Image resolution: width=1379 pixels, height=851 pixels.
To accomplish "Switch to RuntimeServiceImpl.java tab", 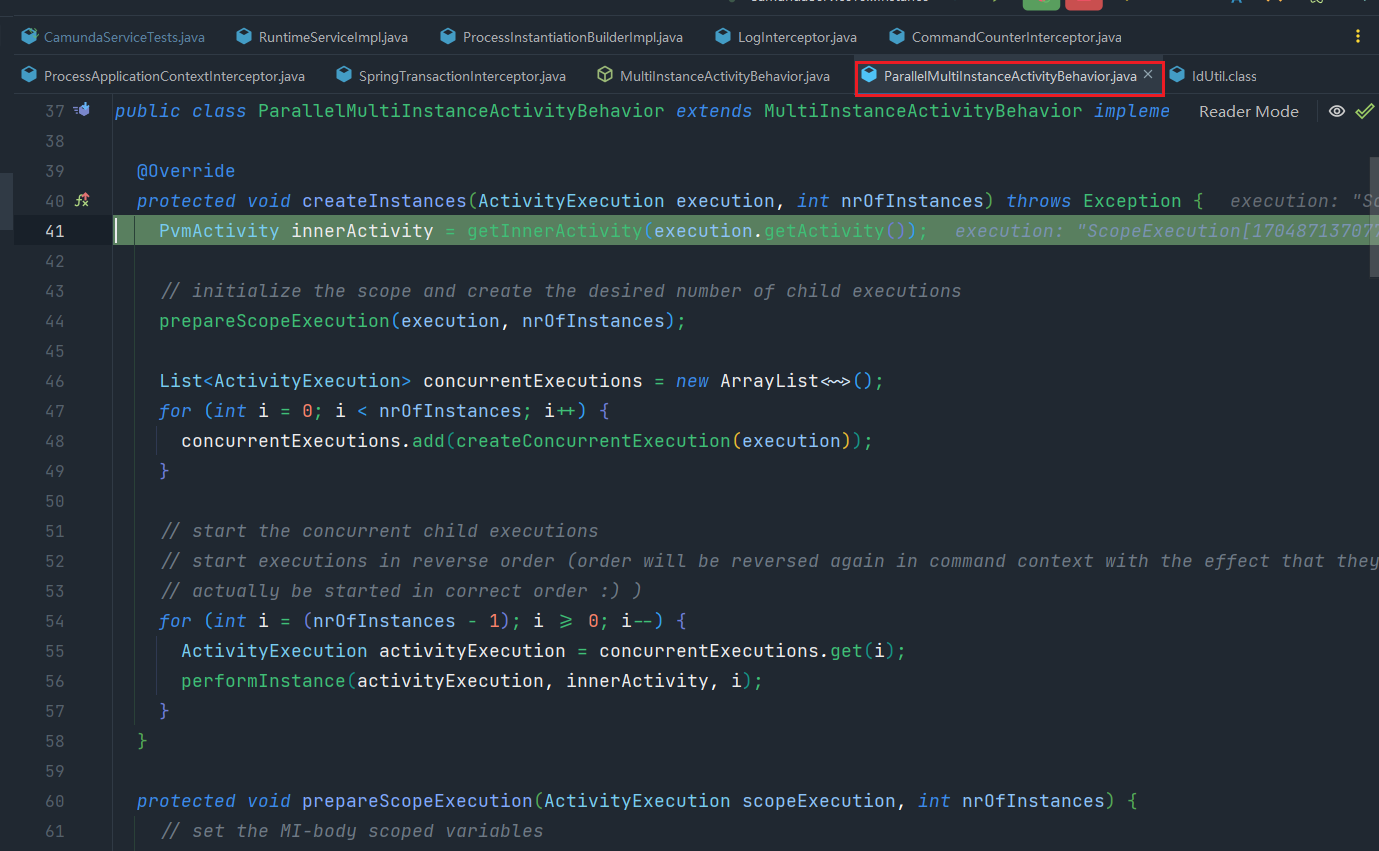I will coord(322,37).
